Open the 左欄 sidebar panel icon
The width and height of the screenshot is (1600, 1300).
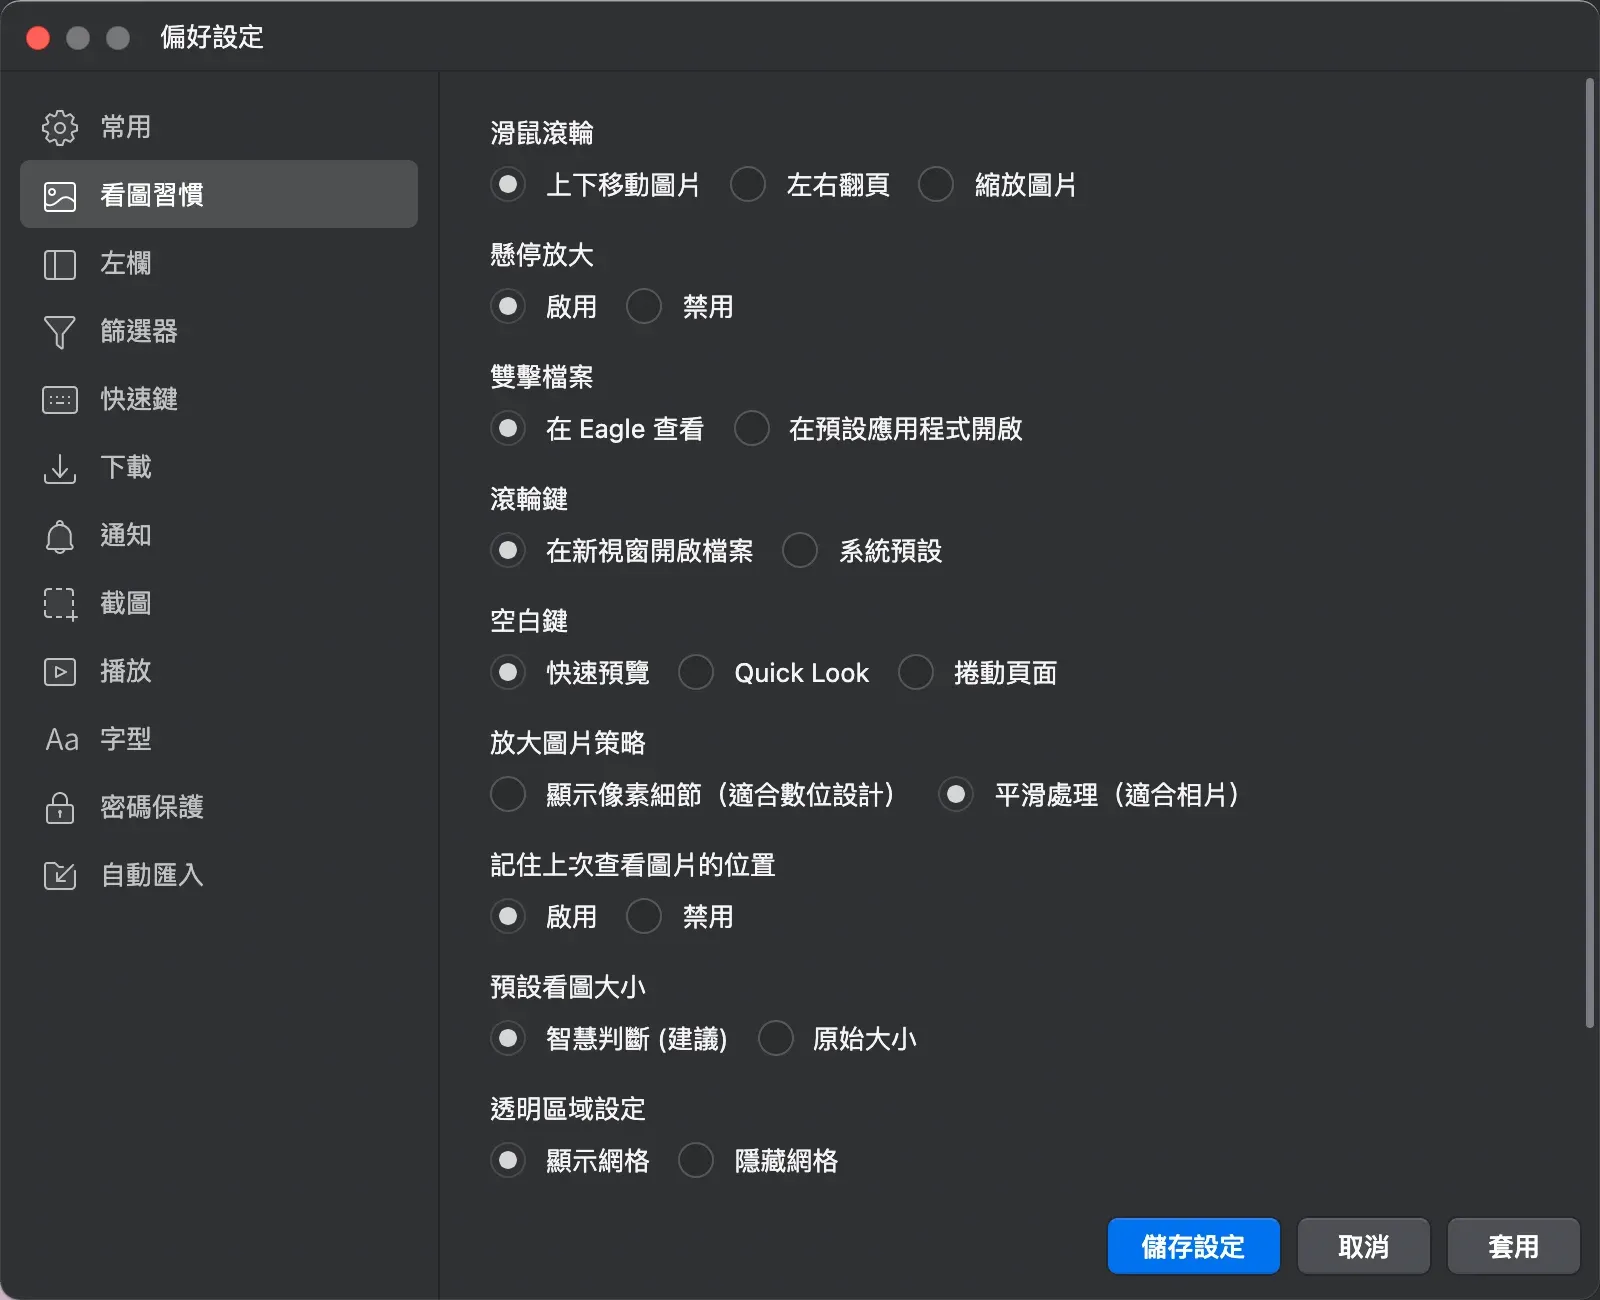pos(60,264)
